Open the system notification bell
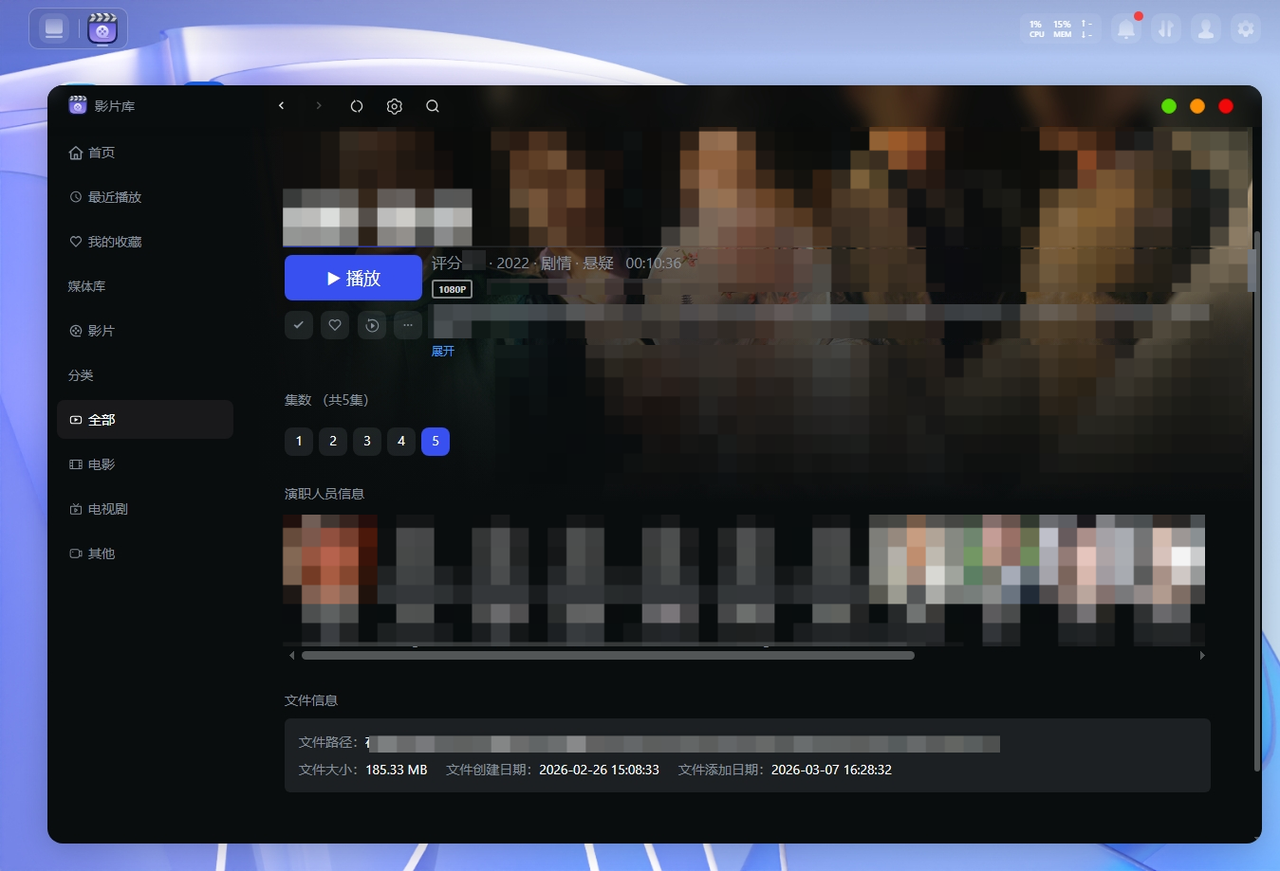The width and height of the screenshot is (1280, 871). [1126, 28]
